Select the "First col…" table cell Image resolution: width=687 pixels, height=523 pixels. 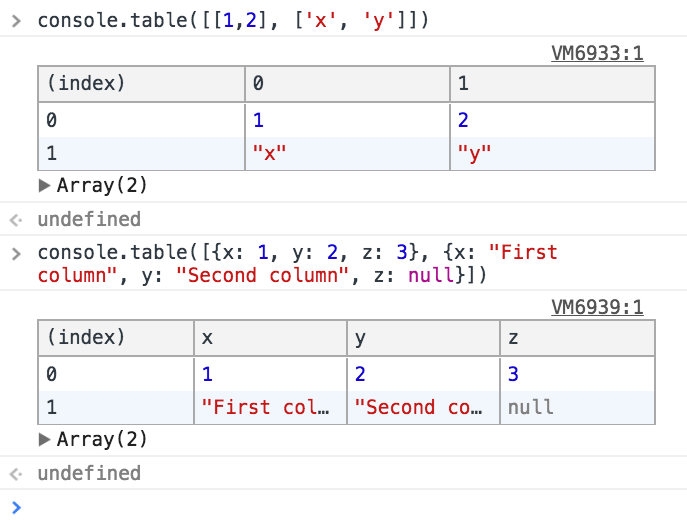tap(268, 407)
